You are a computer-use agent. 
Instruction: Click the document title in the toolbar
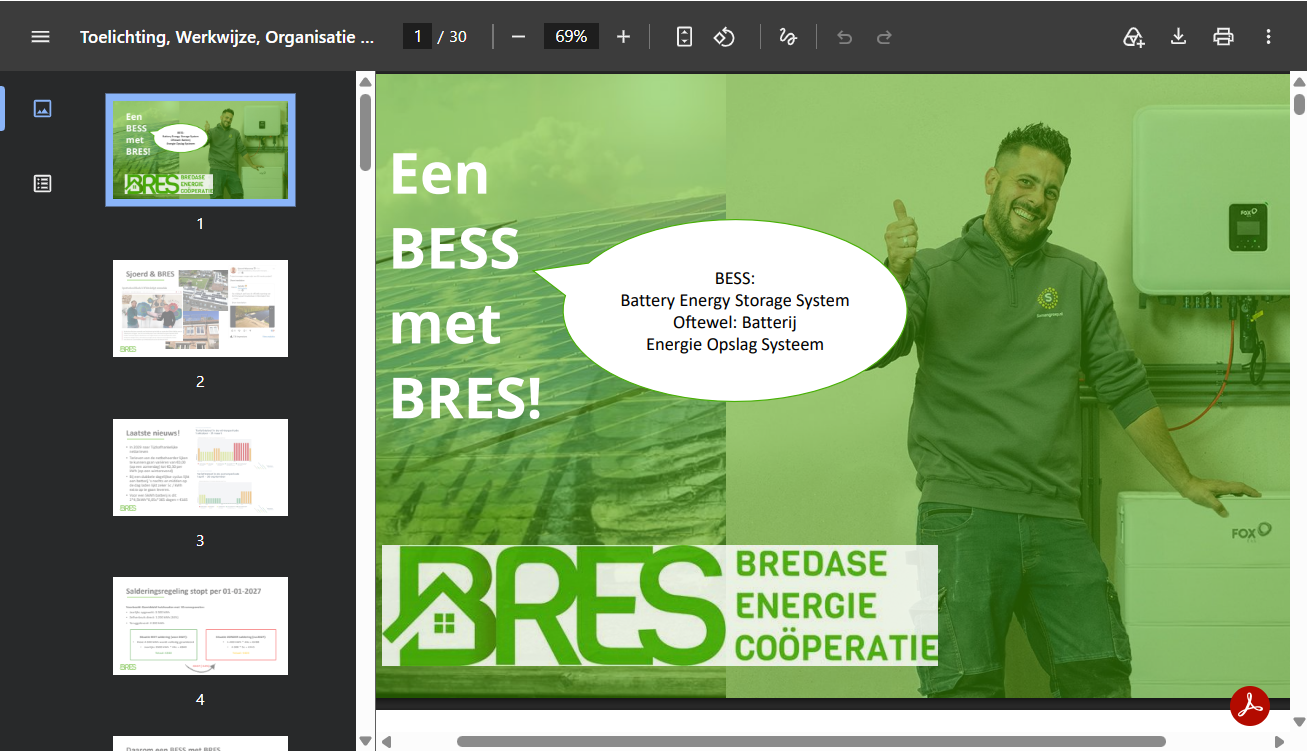(227, 37)
